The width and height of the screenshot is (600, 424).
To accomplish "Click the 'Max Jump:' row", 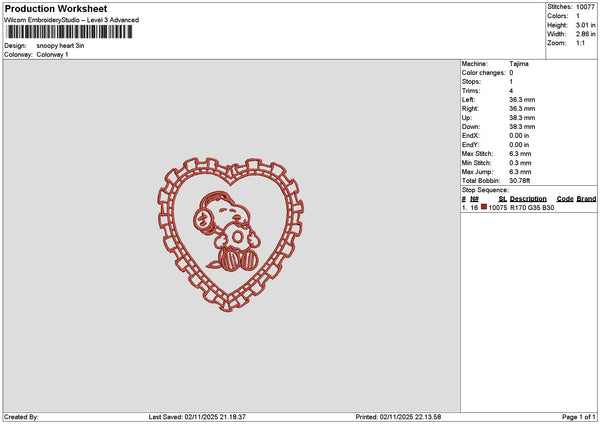I will [497, 172].
